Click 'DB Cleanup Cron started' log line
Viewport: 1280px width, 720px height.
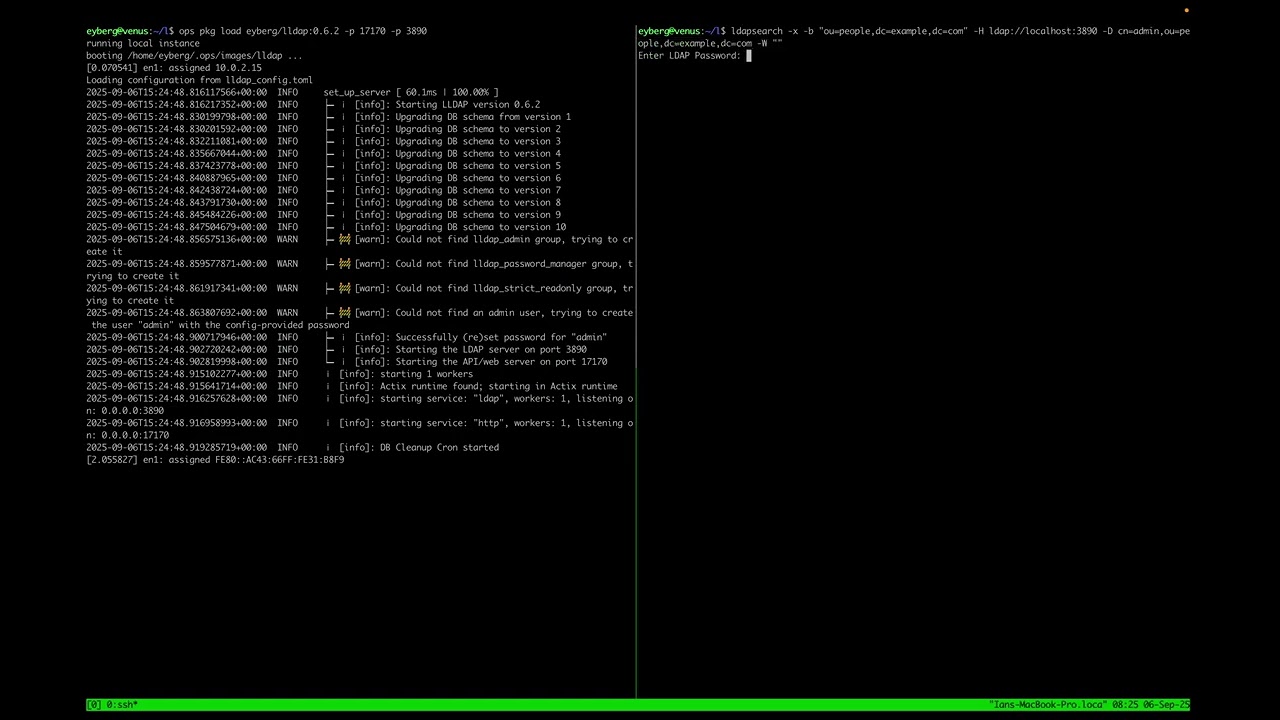pos(439,448)
